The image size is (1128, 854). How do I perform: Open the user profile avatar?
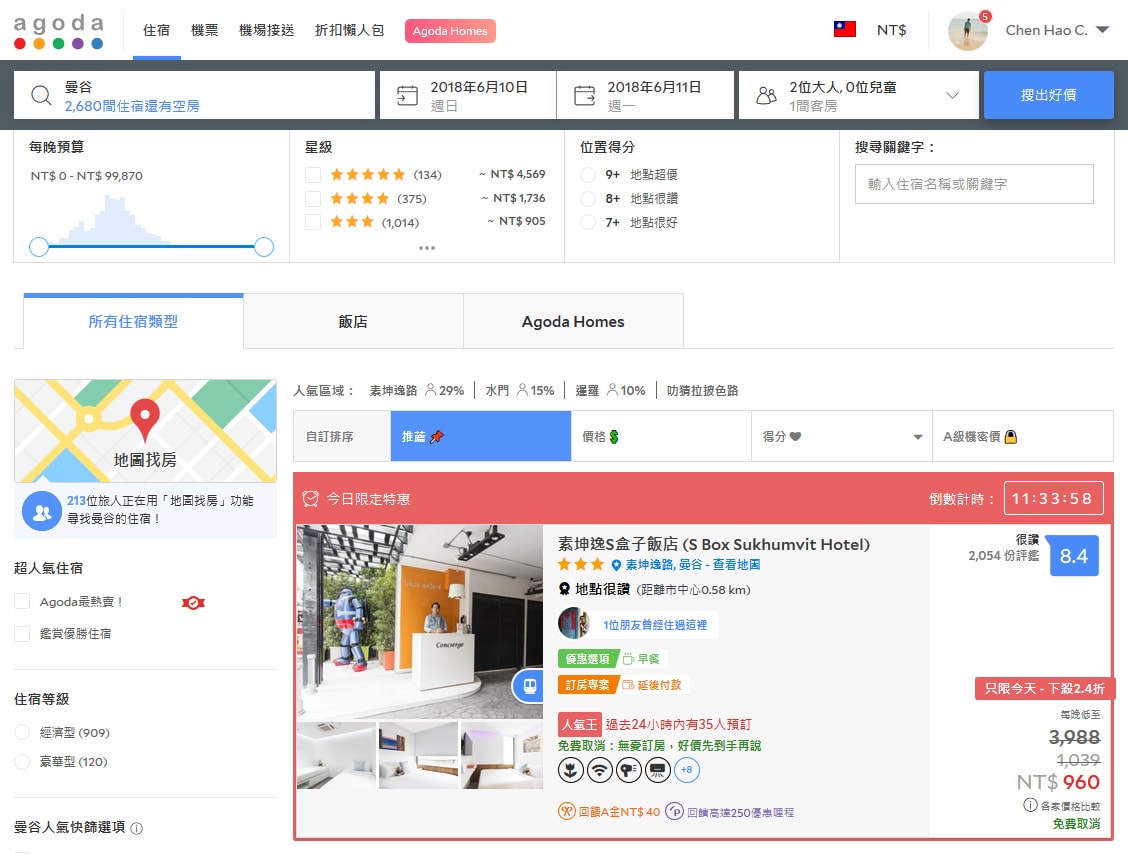tap(968, 31)
